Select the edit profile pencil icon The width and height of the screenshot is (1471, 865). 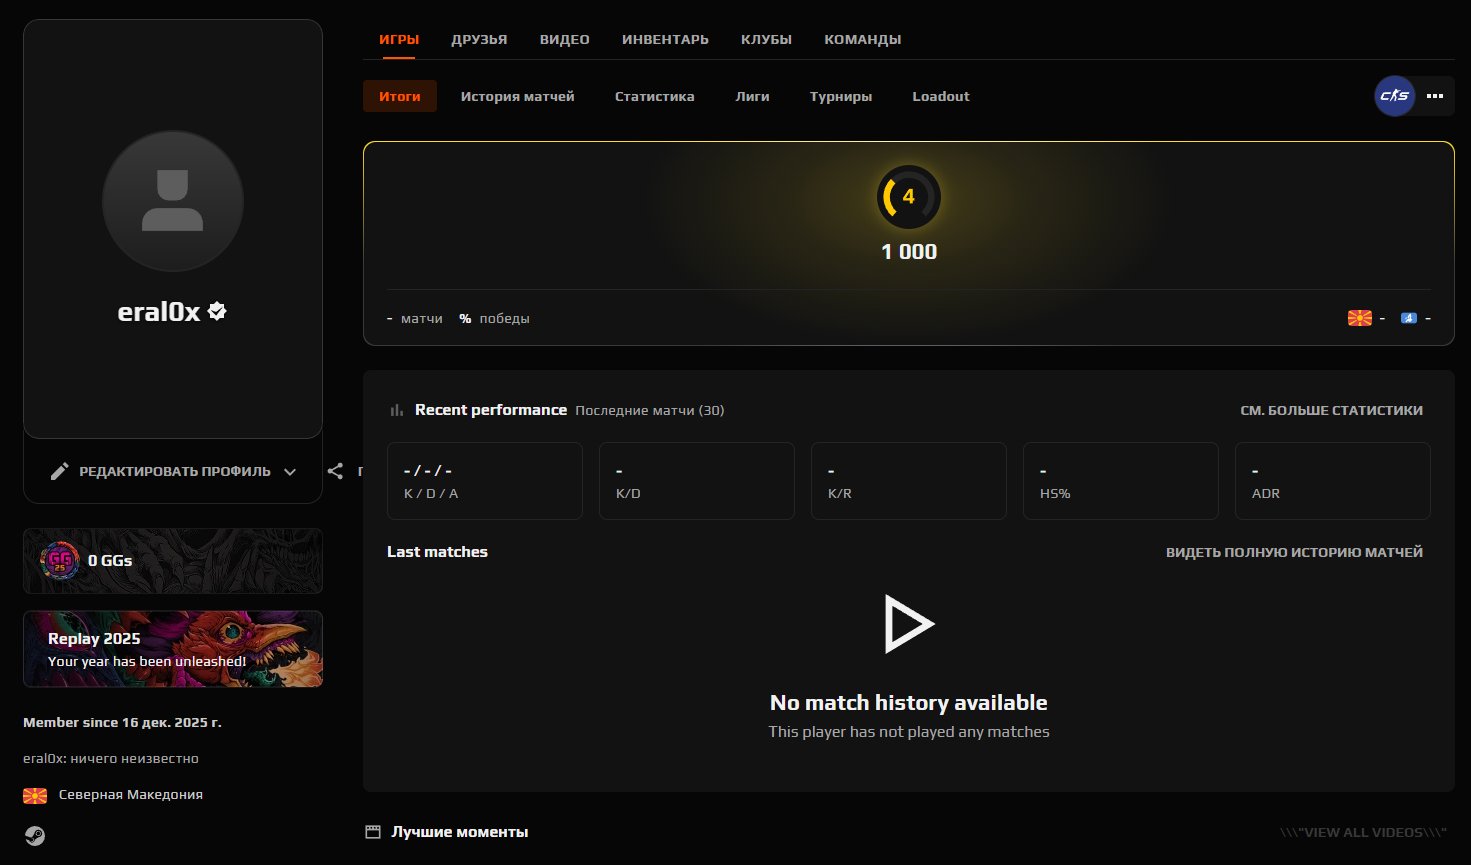(60, 470)
